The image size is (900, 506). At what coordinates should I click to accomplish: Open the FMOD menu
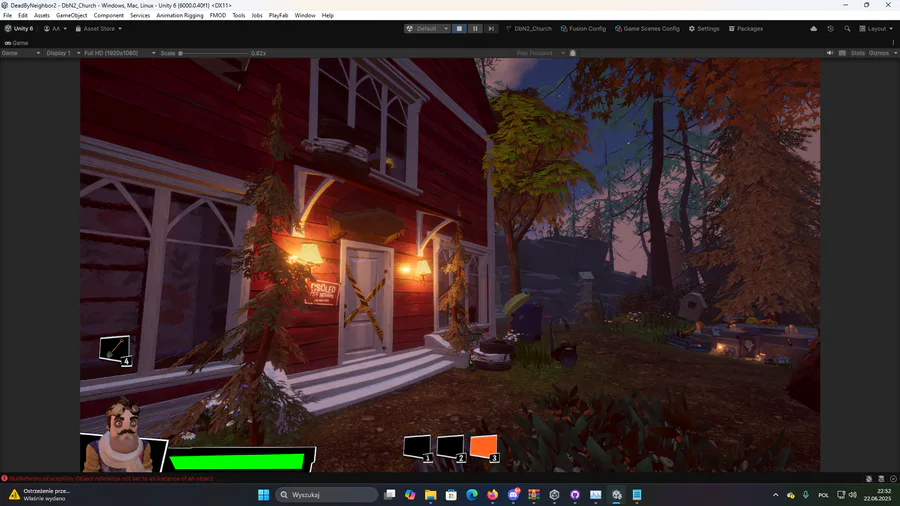218,15
